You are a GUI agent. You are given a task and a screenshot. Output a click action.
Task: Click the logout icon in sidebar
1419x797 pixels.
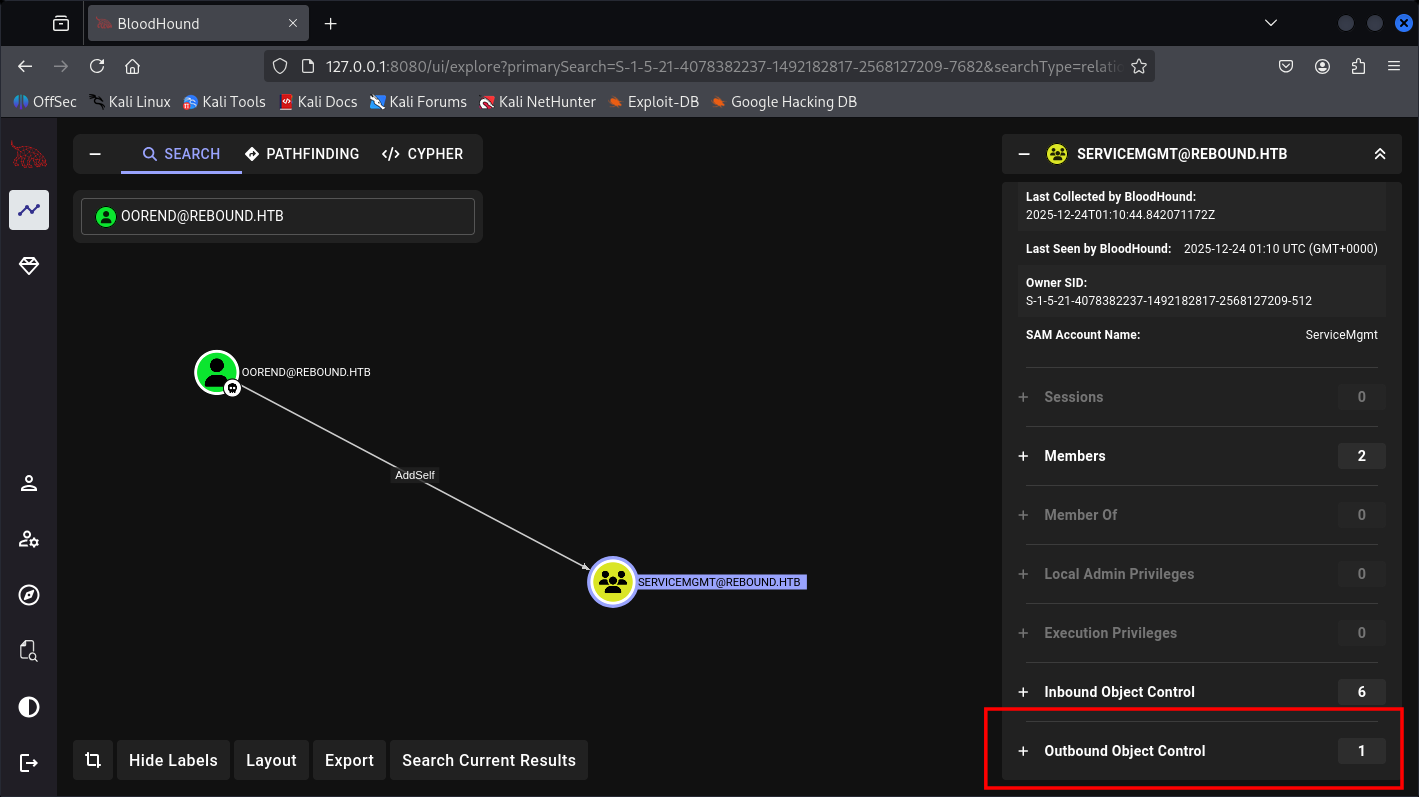click(29, 763)
